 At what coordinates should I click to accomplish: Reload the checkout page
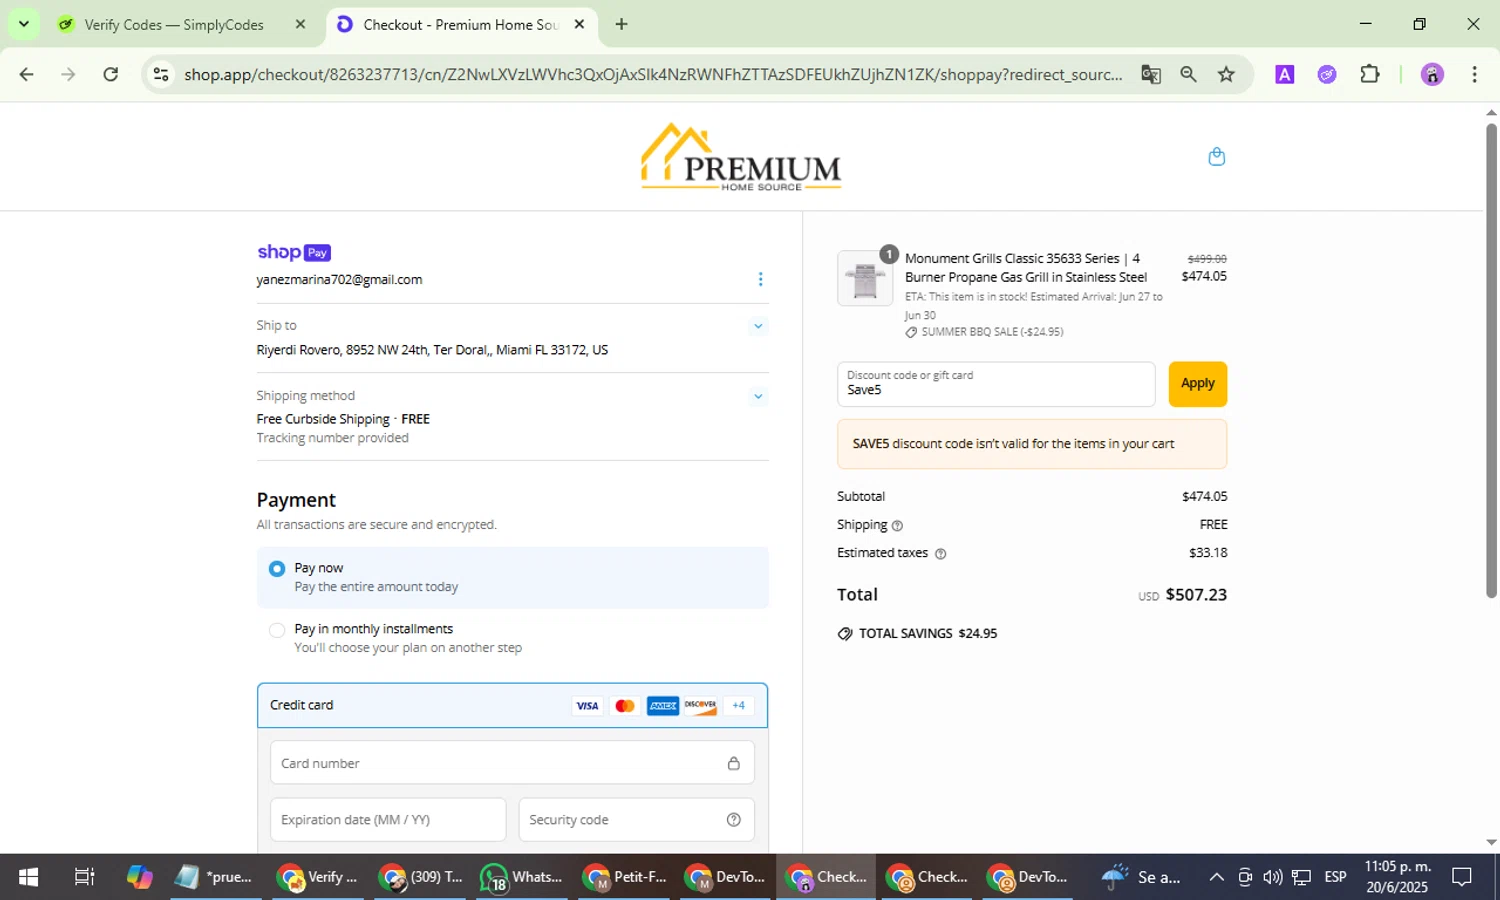click(x=111, y=74)
